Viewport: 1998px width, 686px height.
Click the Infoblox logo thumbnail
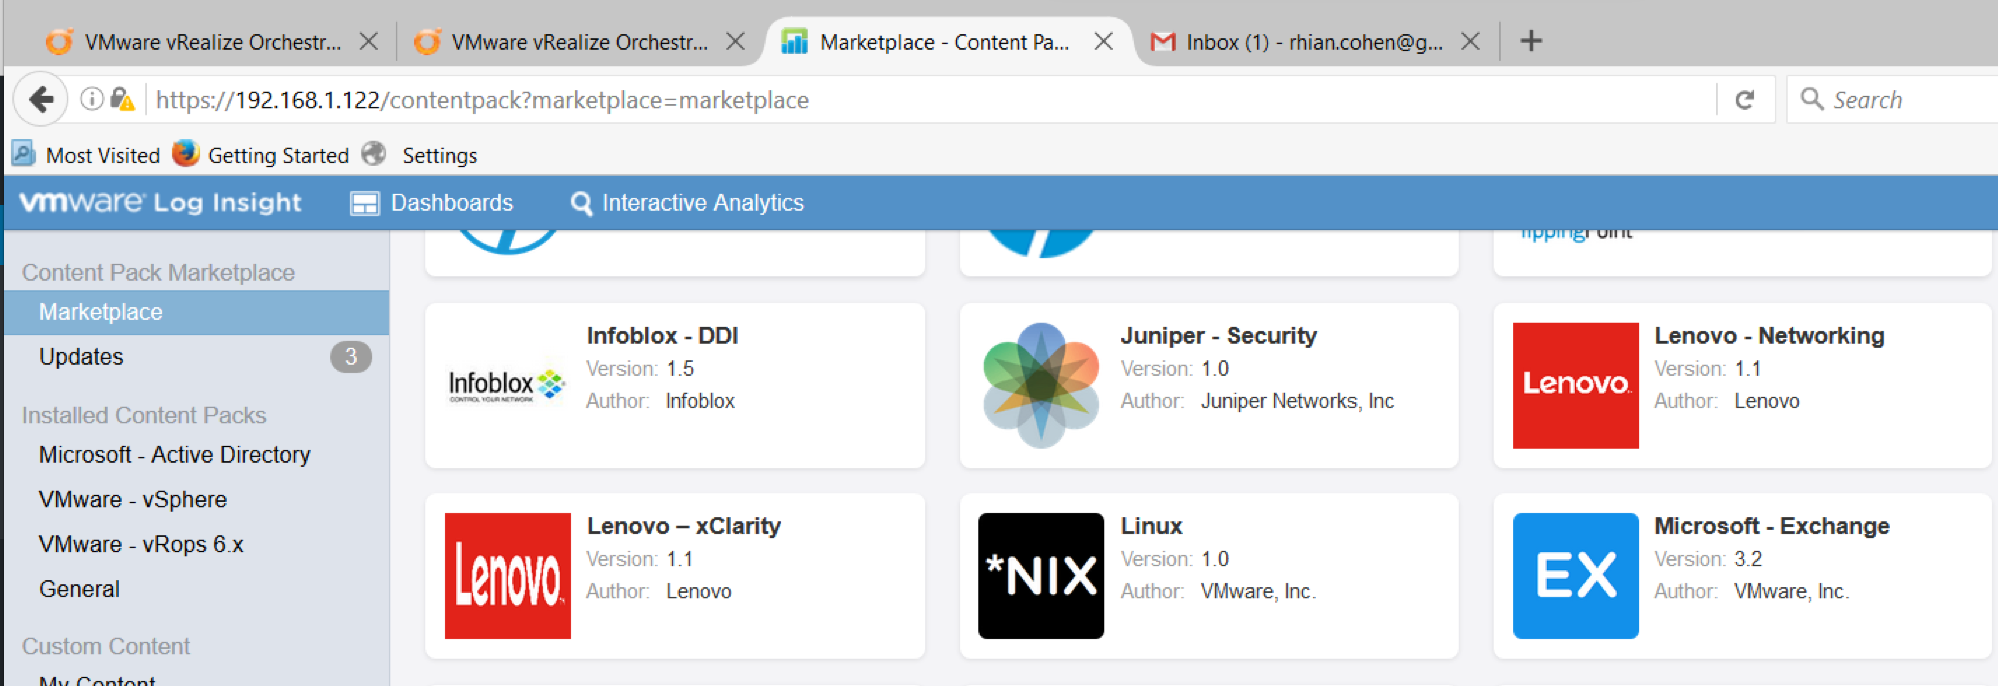pyautogui.click(x=507, y=385)
